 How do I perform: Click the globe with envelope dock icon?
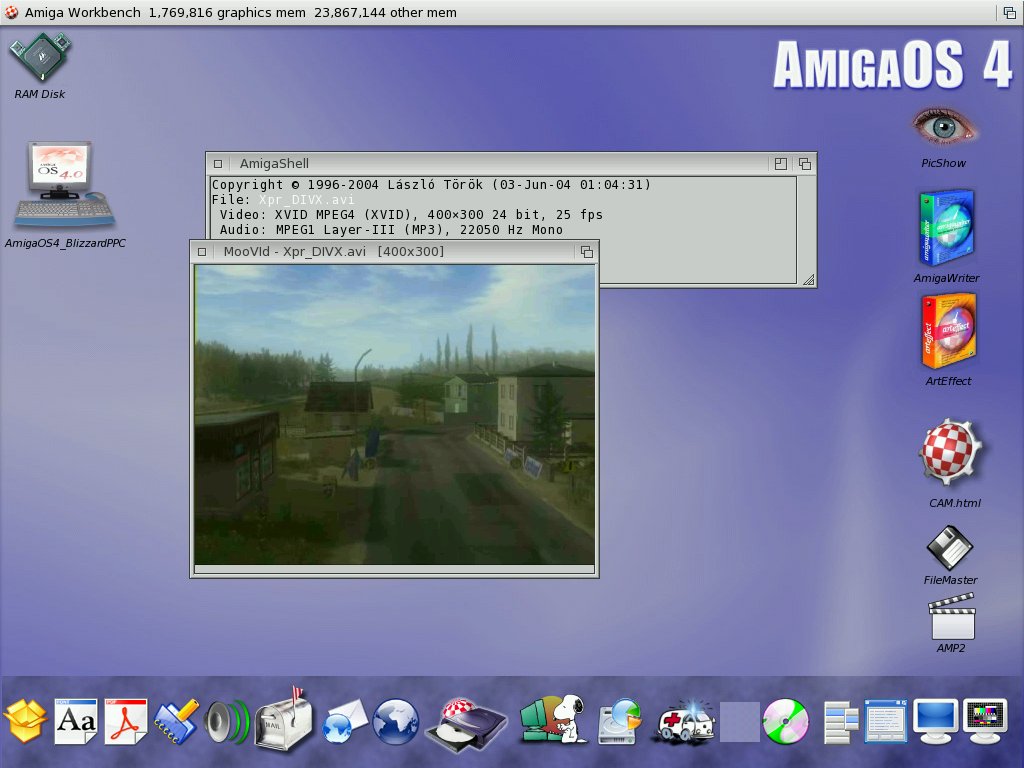(x=345, y=722)
